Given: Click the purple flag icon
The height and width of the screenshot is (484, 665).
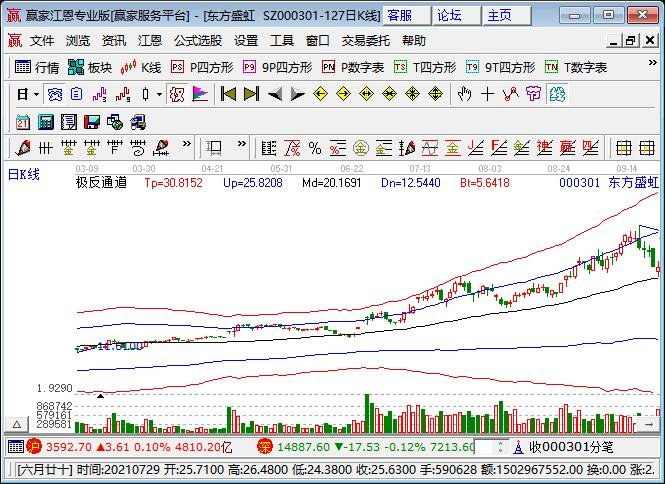Looking at the screenshot, I should 200,94.
